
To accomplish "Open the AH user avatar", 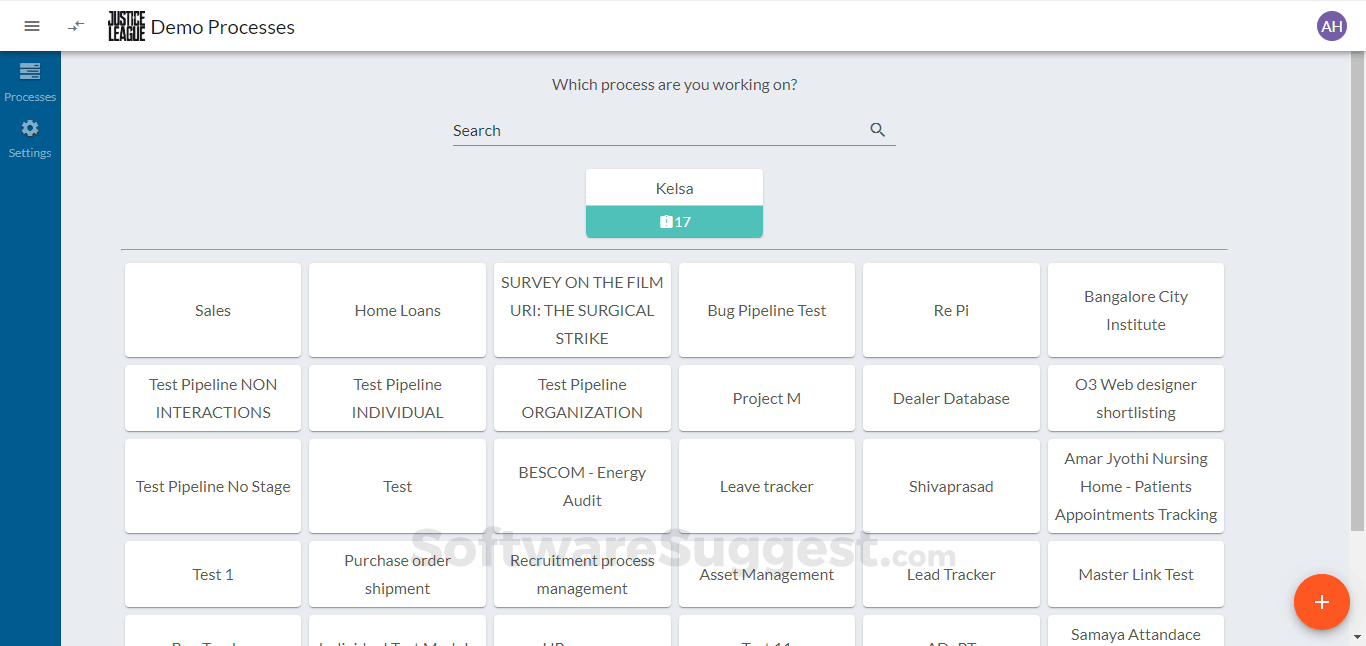I will pos(1331,26).
